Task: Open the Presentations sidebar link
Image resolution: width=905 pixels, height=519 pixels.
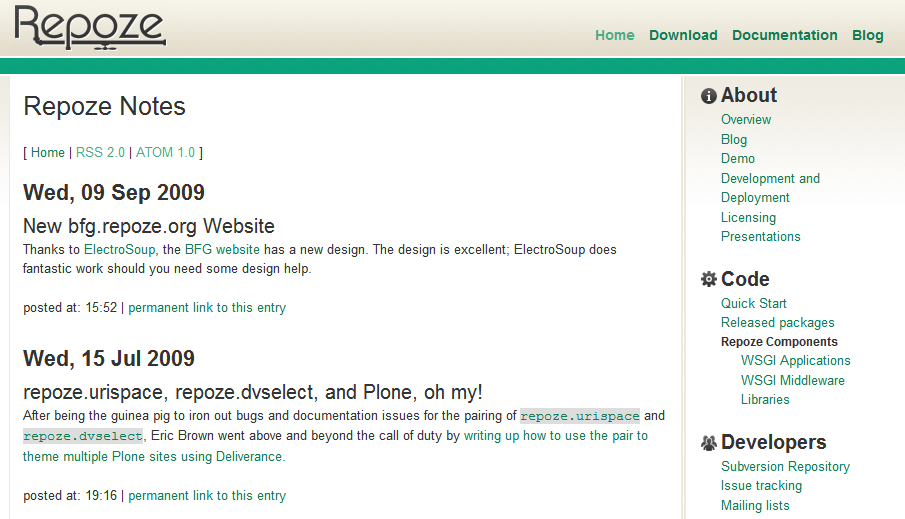Action: pyautogui.click(x=761, y=237)
